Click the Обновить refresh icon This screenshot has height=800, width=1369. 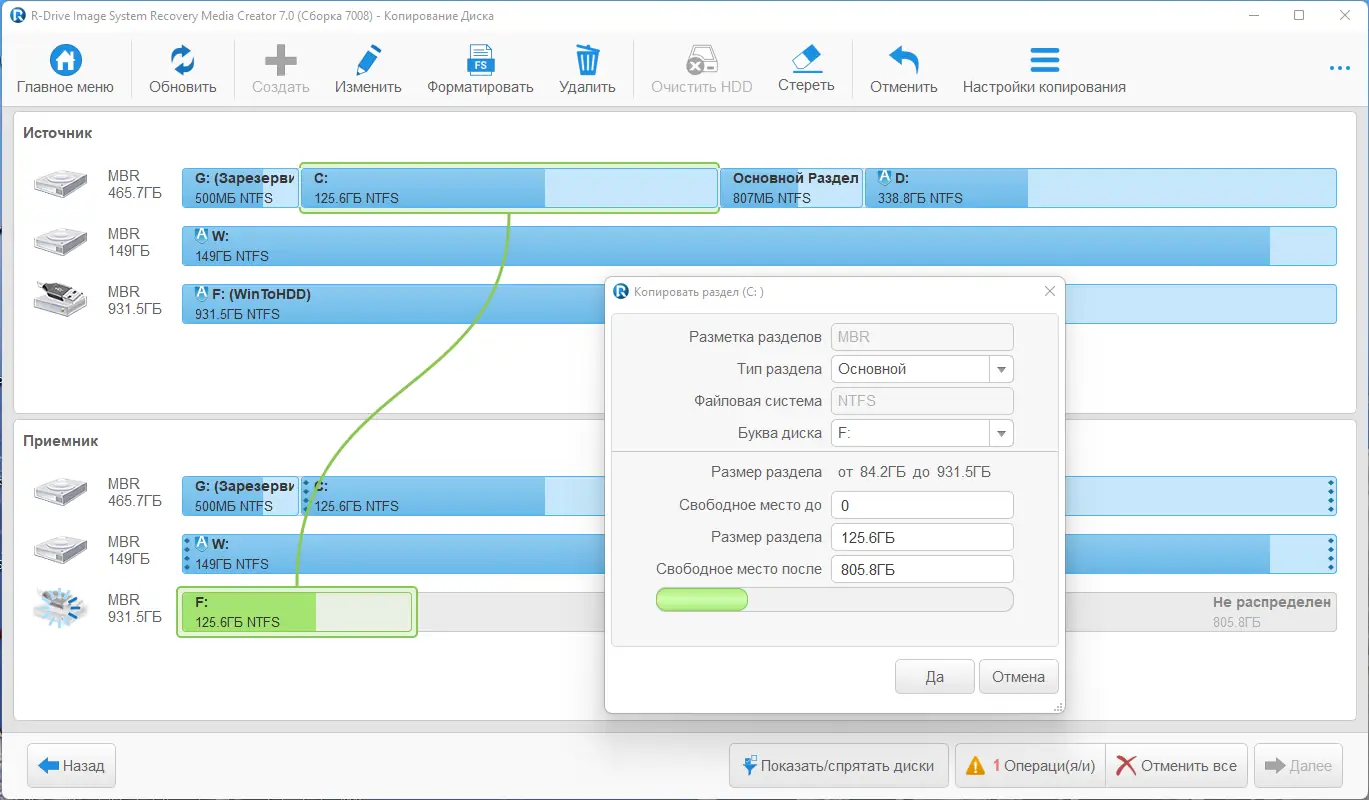(x=183, y=60)
